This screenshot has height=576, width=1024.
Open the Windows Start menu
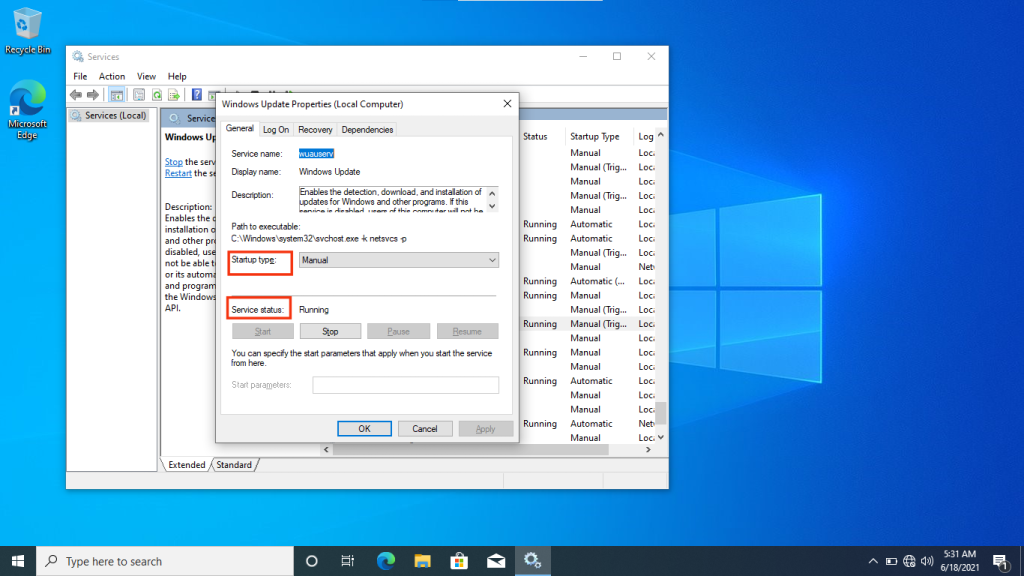tap(18, 561)
